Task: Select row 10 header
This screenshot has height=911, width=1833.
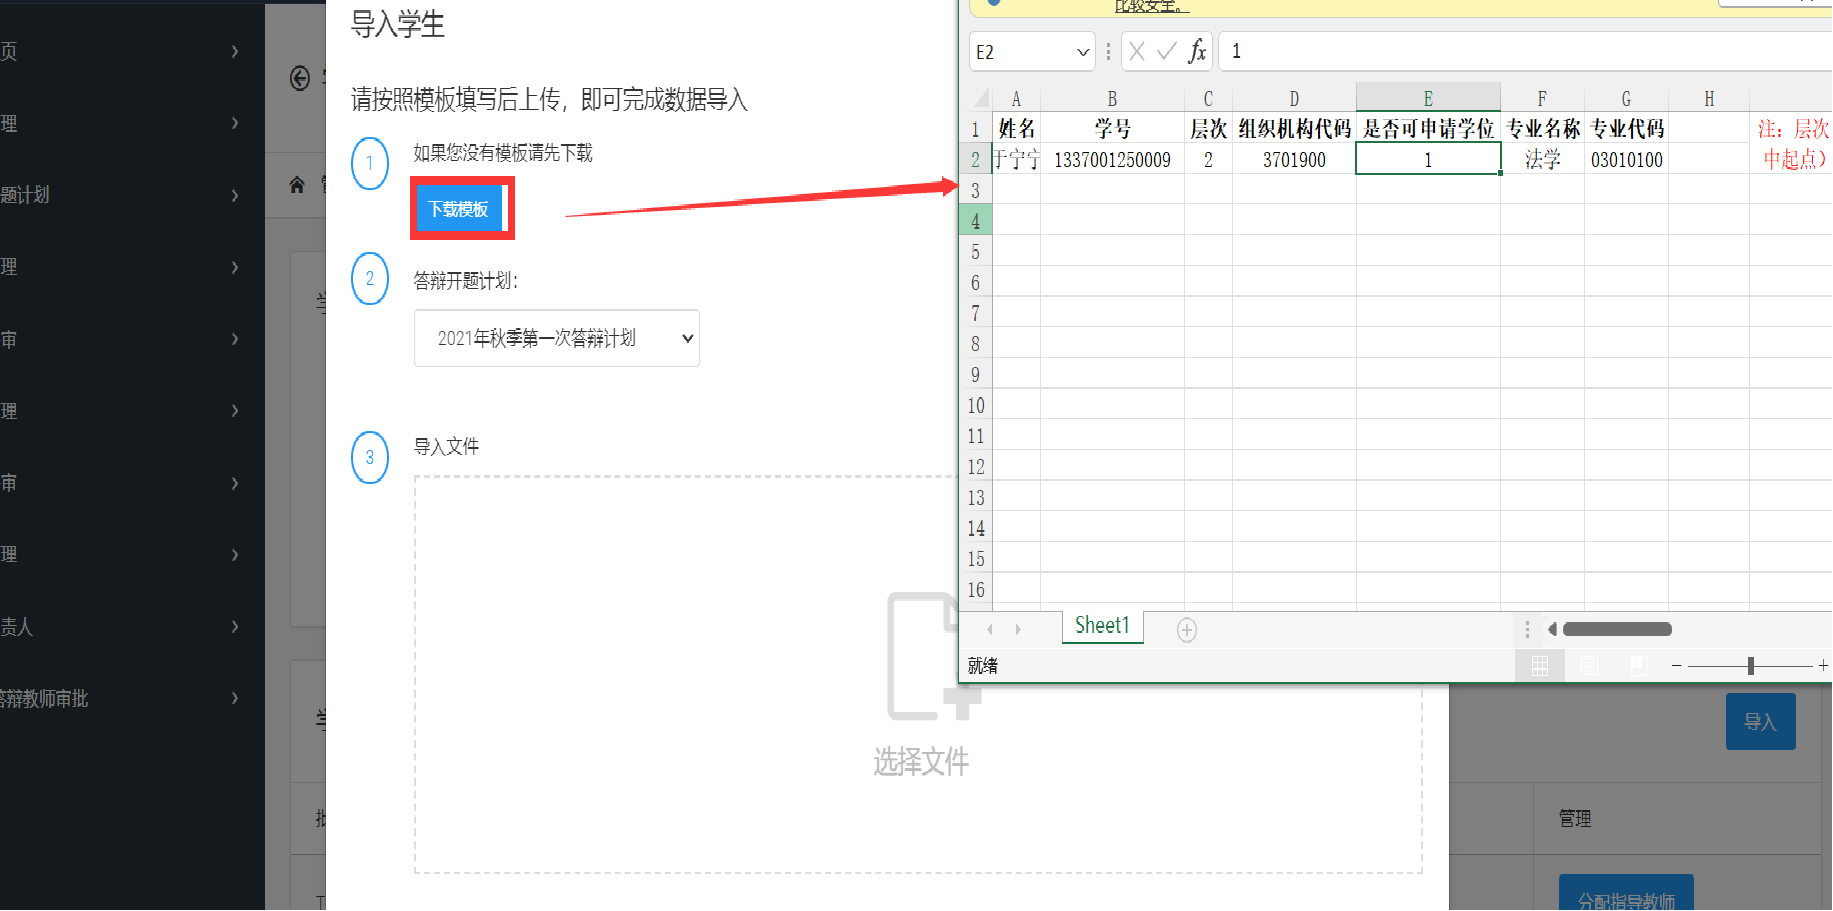Action: (976, 405)
